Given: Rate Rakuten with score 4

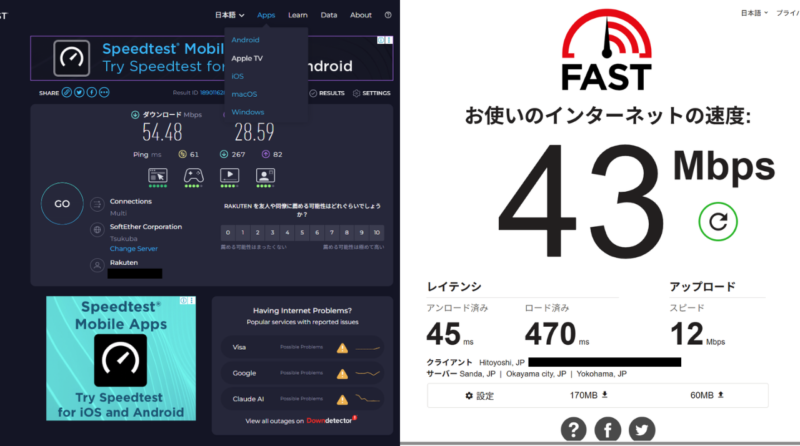Looking at the screenshot, I should 287,233.
